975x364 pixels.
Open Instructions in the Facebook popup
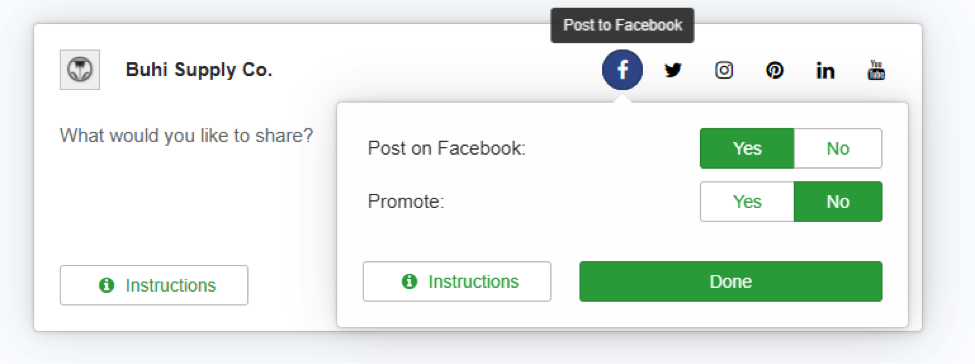coord(457,281)
